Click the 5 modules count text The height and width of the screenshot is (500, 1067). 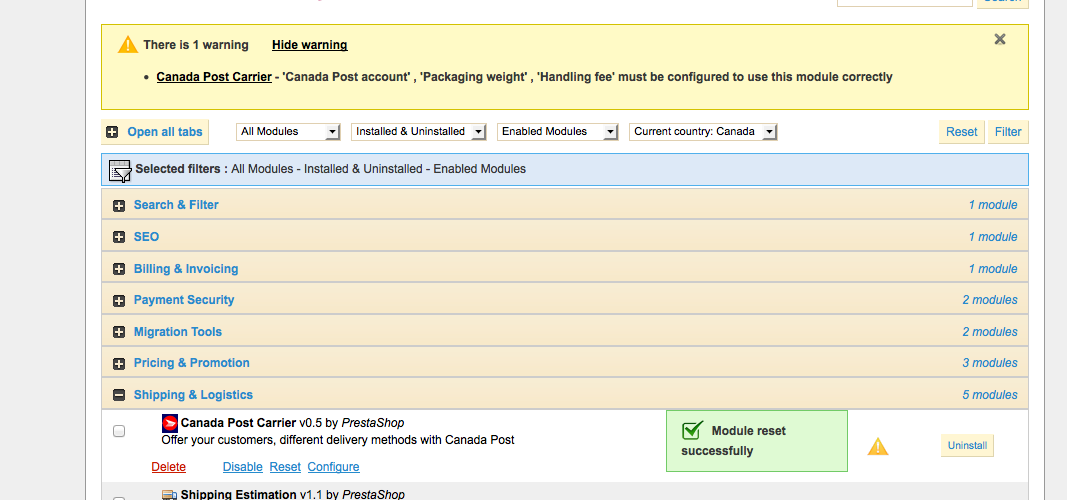[990, 395]
